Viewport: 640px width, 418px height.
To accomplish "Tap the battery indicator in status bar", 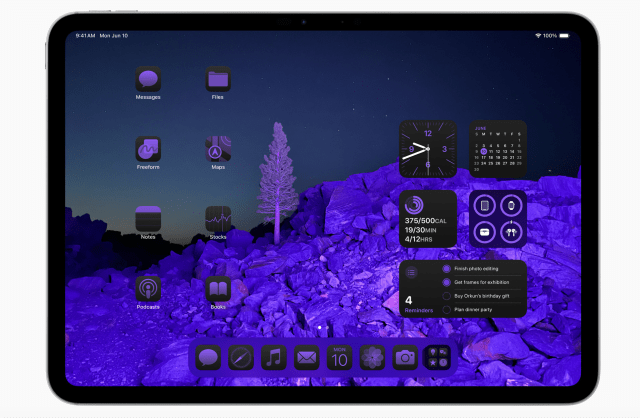I will (564, 36).
